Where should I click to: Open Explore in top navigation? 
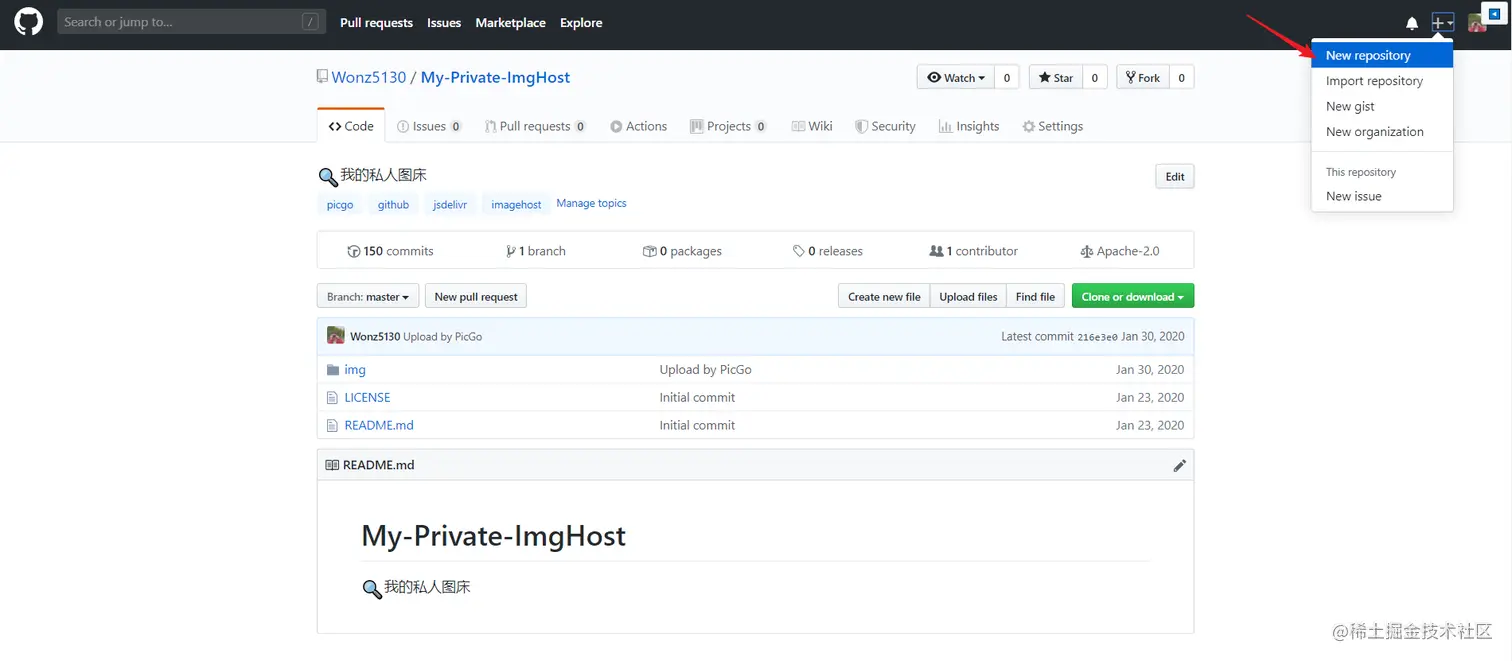(581, 22)
